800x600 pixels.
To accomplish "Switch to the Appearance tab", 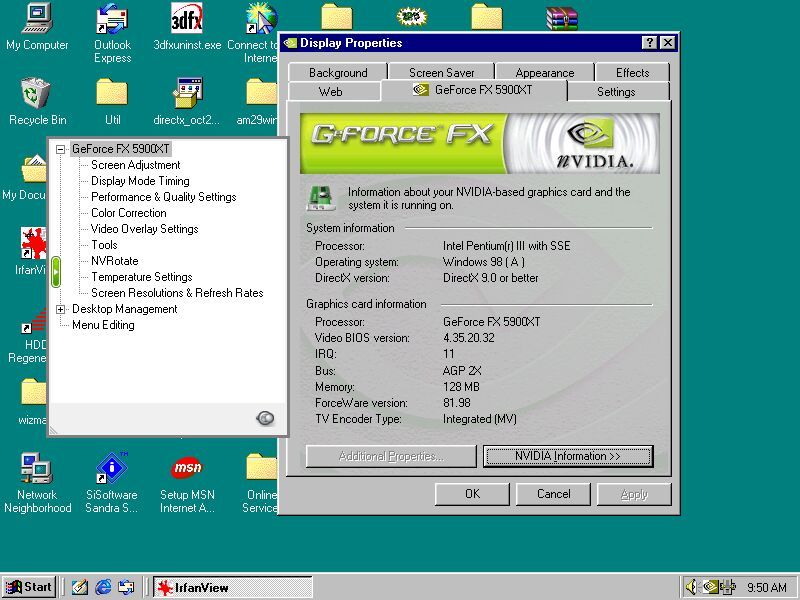I will pos(544,72).
